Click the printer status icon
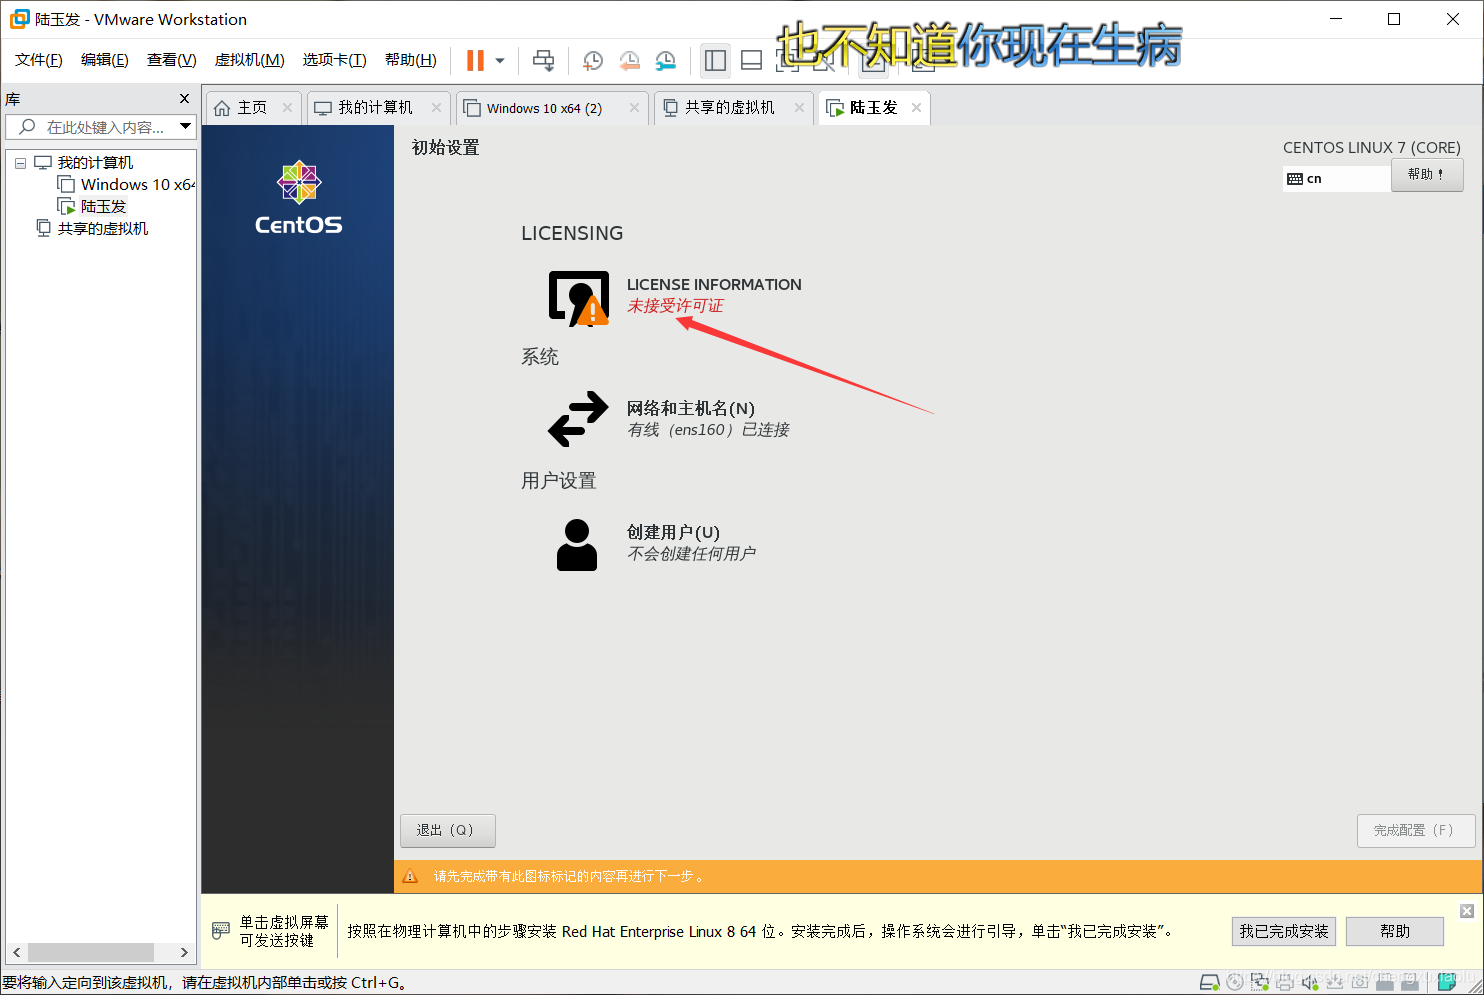 (1285, 982)
